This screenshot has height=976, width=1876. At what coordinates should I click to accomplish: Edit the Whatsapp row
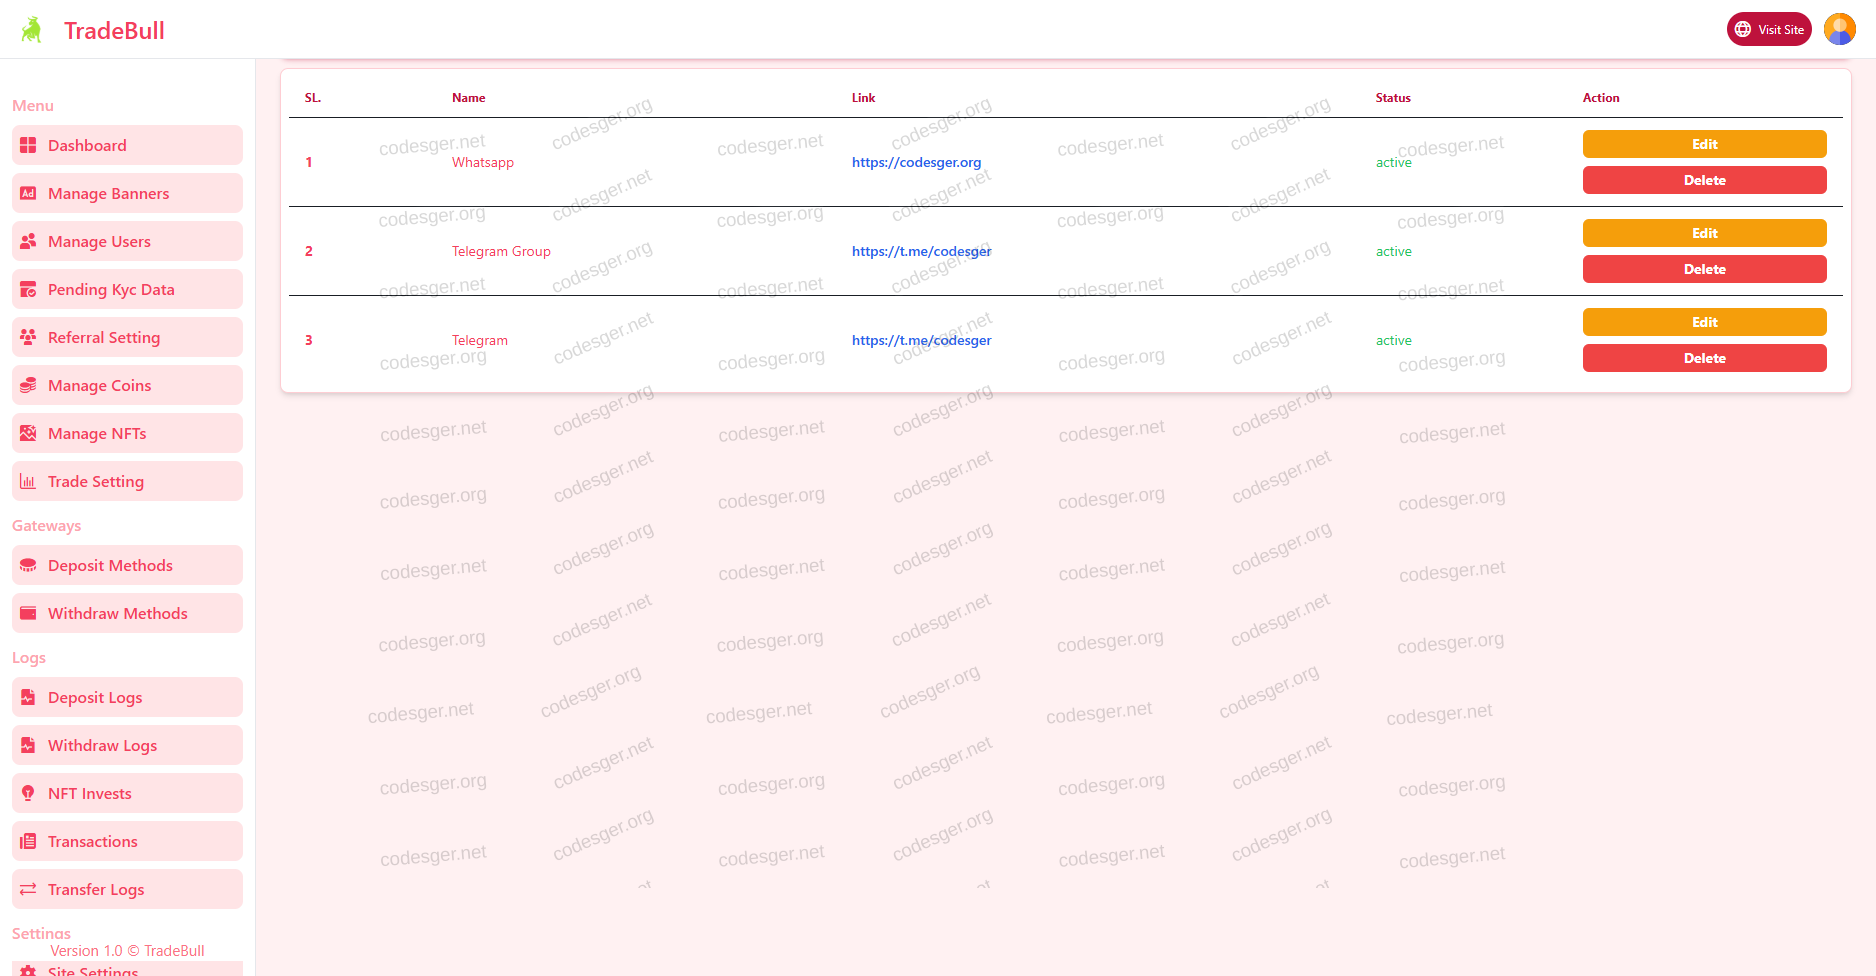1703,145
